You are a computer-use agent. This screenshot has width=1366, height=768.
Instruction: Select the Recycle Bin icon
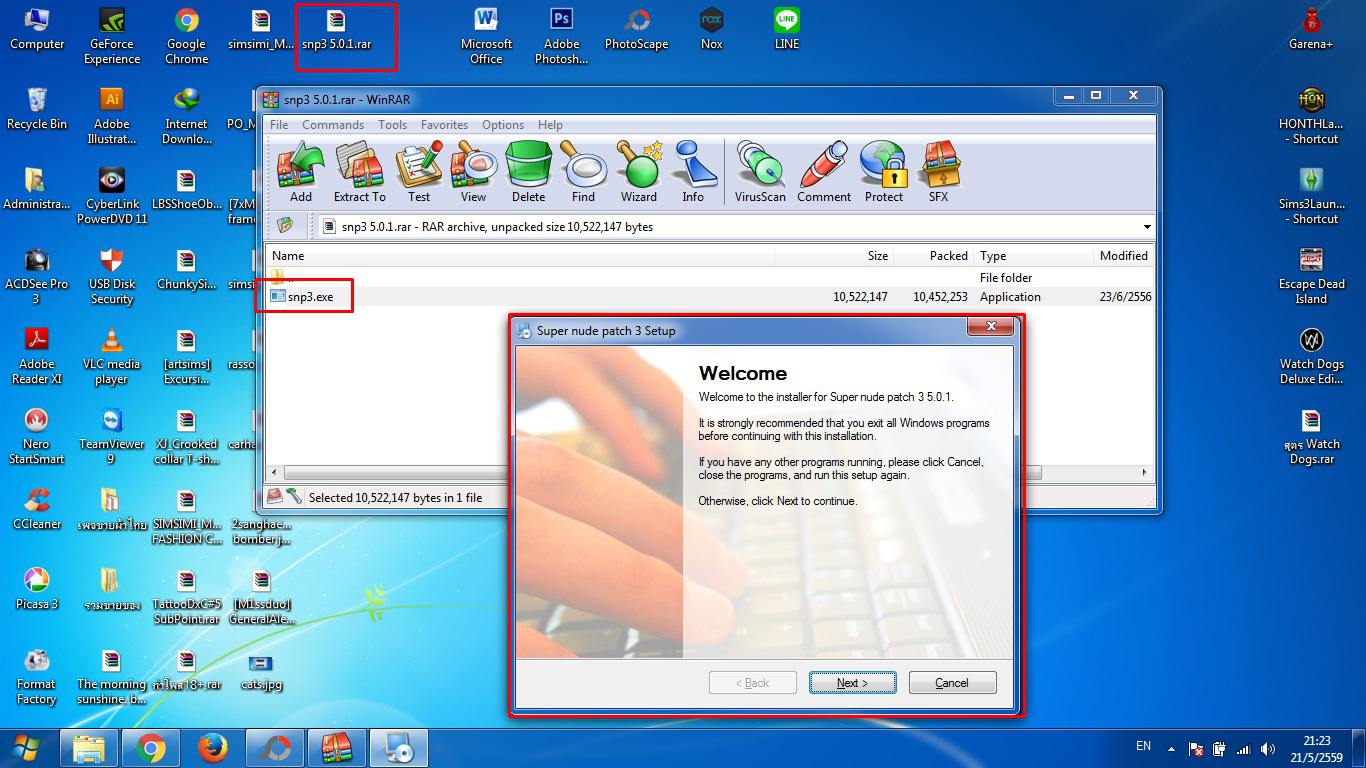pyautogui.click(x=37, y=109)
